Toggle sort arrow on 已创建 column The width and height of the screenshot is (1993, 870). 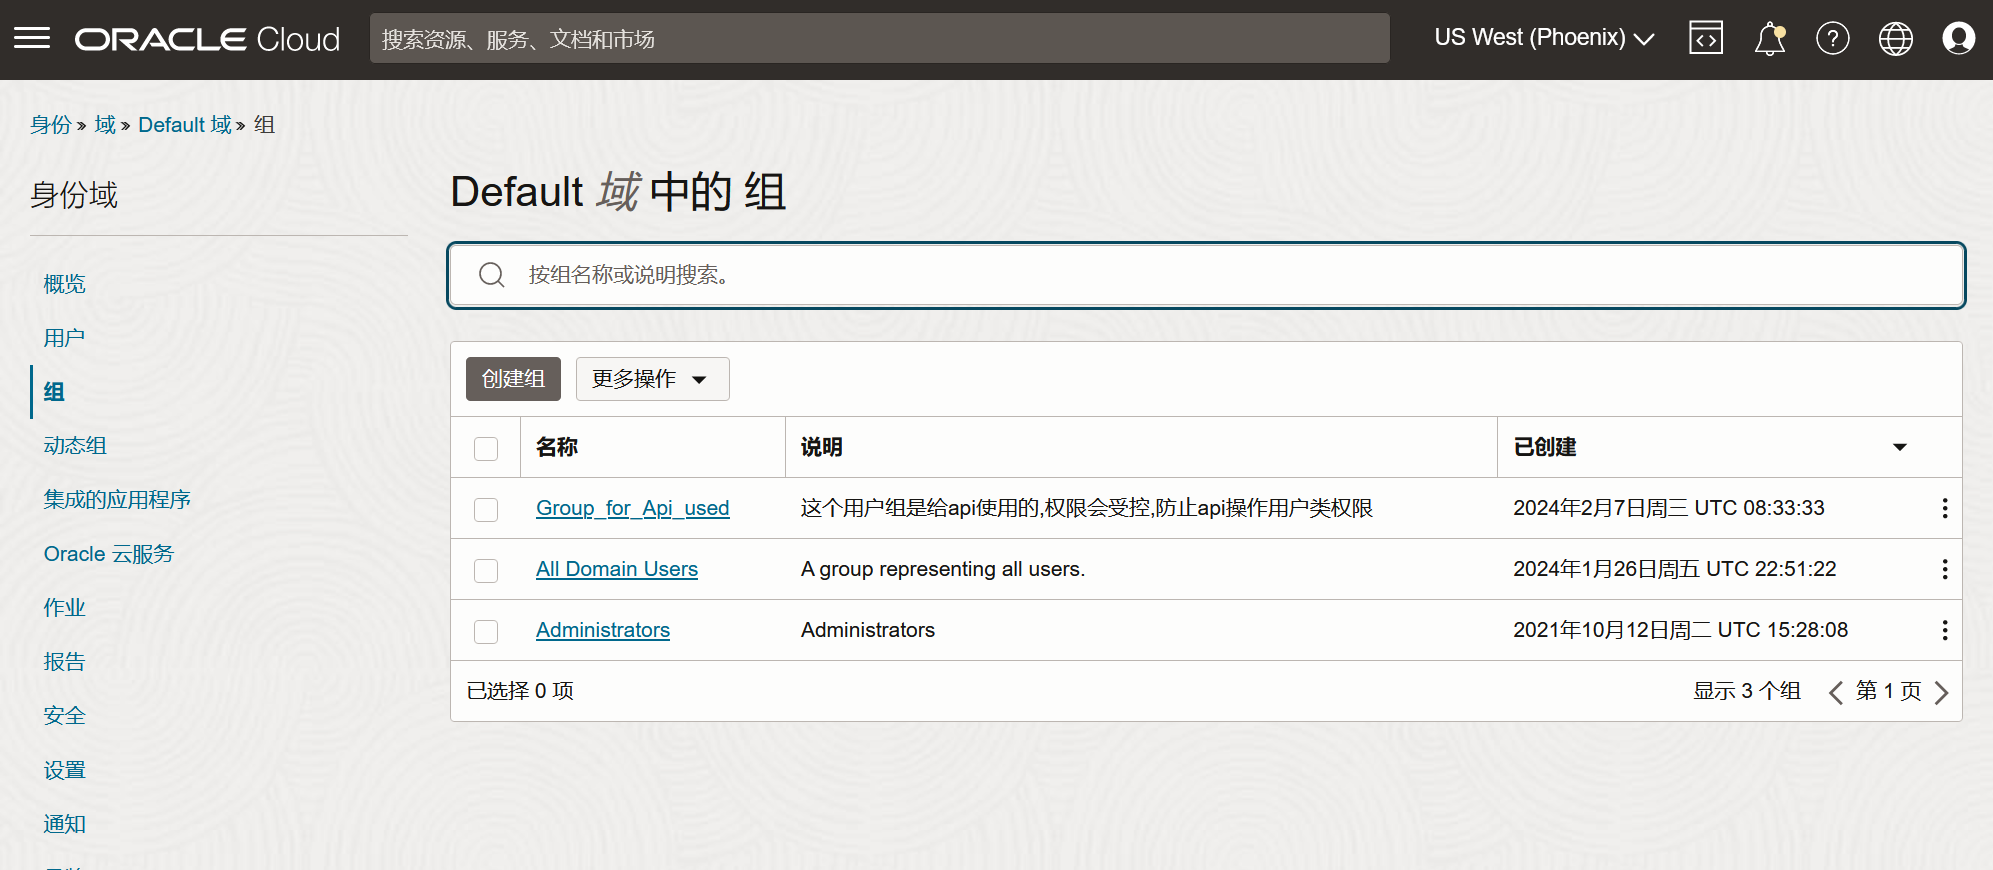pyautogui.click(x=1900, y=447)
